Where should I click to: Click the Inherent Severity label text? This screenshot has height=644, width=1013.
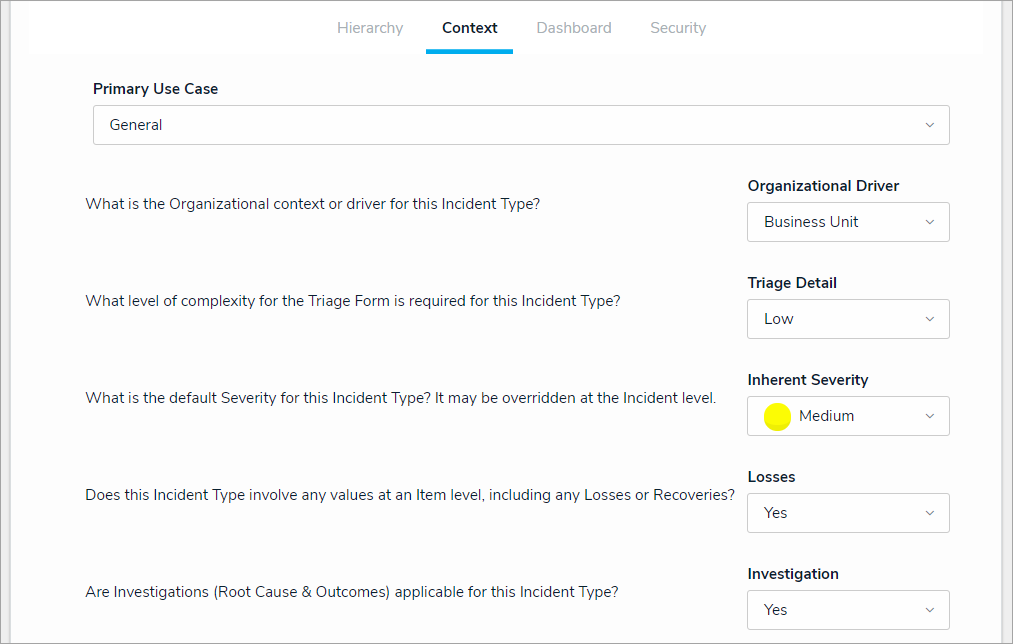click(x=807, y=380)
